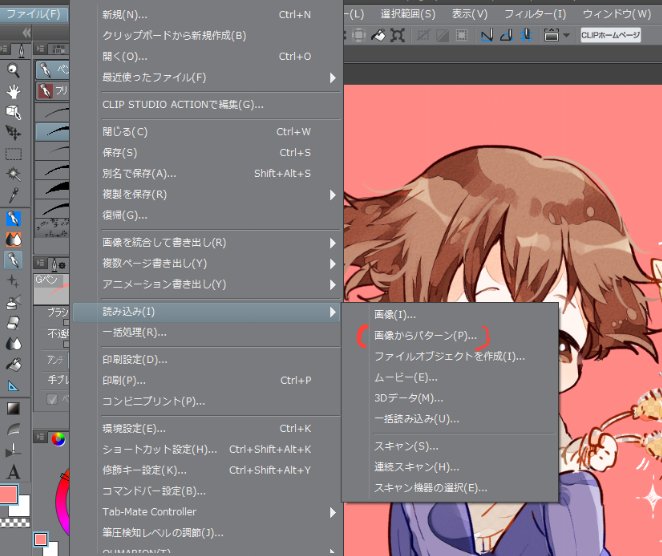Toggle Snap to Special Ruler
Screen dimensions: 662x556
pyautogui.click(x=507, y=35)
